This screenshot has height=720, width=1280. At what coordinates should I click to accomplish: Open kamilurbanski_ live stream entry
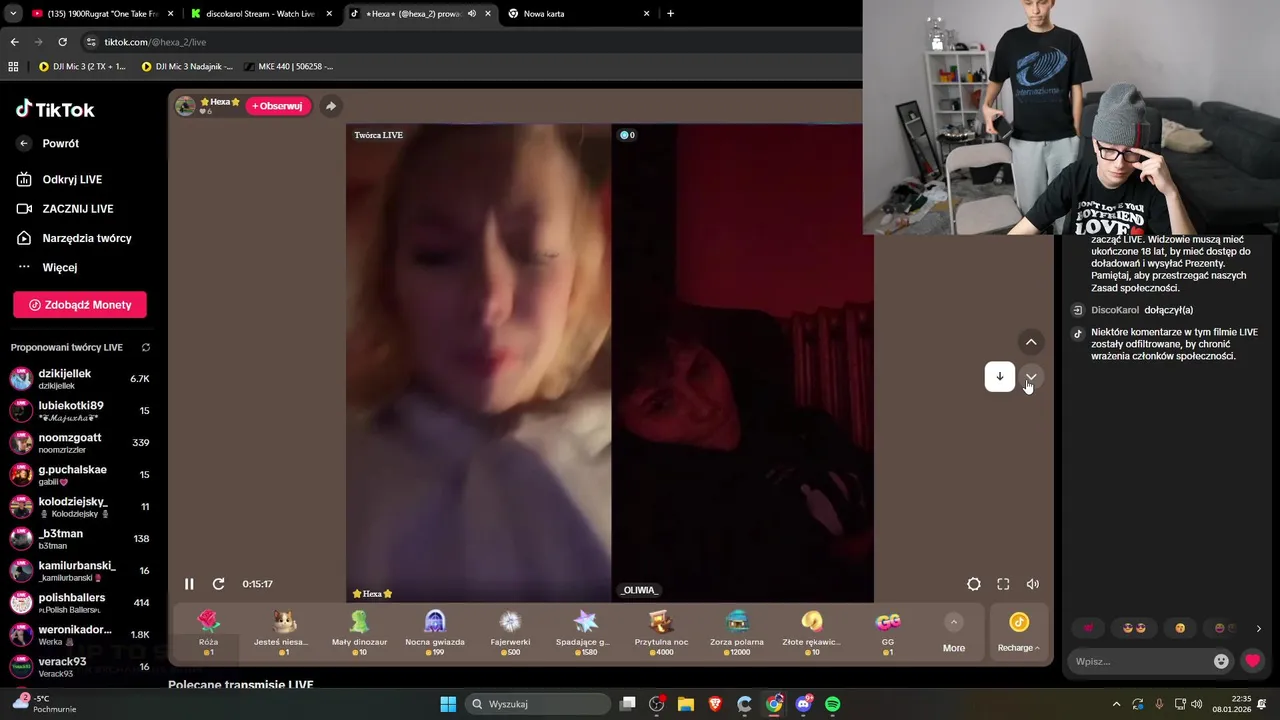click(80, 571)
